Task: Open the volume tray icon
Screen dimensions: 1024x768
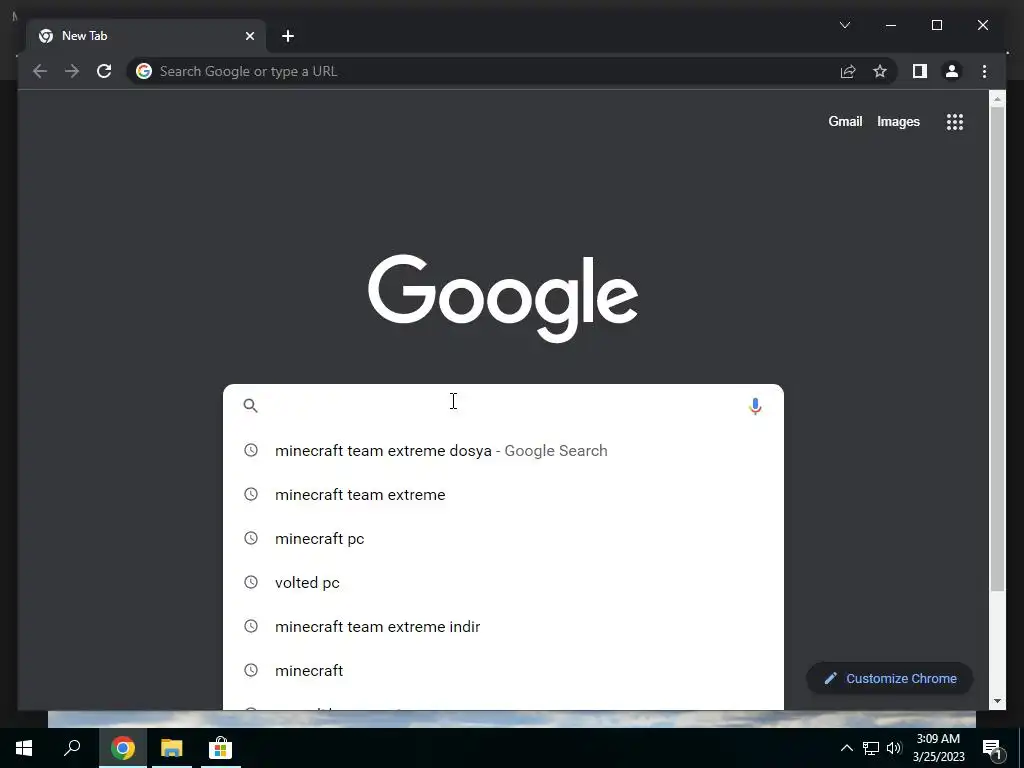Action: coord(894,748)
